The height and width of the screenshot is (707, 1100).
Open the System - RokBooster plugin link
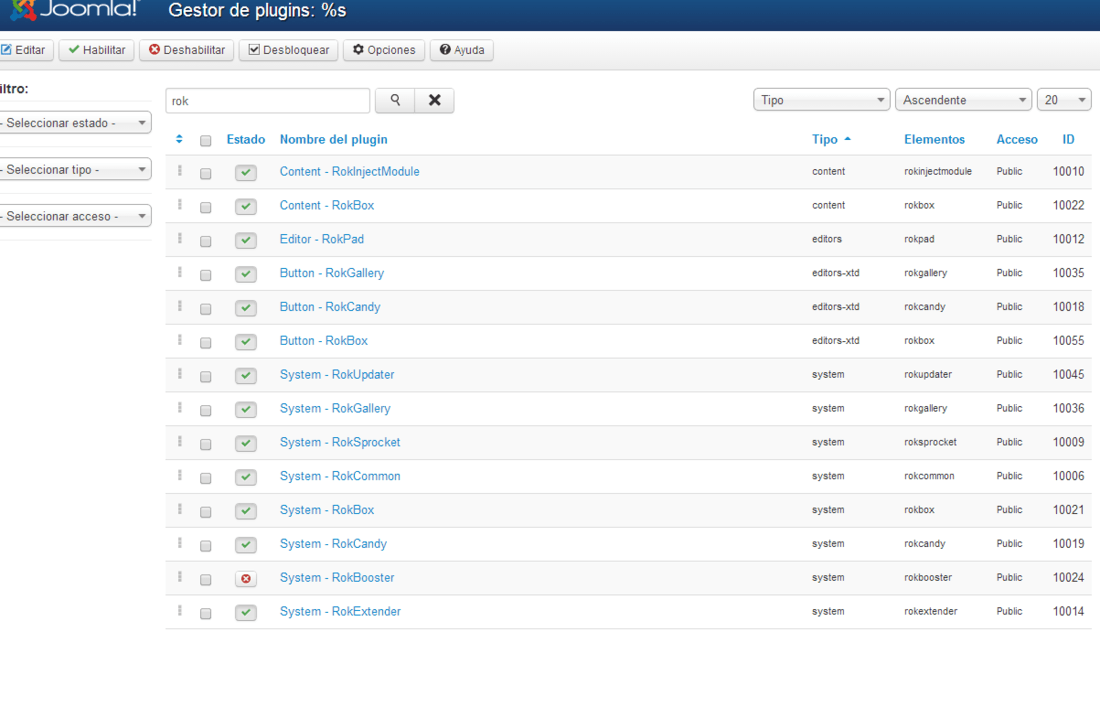point(337,578)
